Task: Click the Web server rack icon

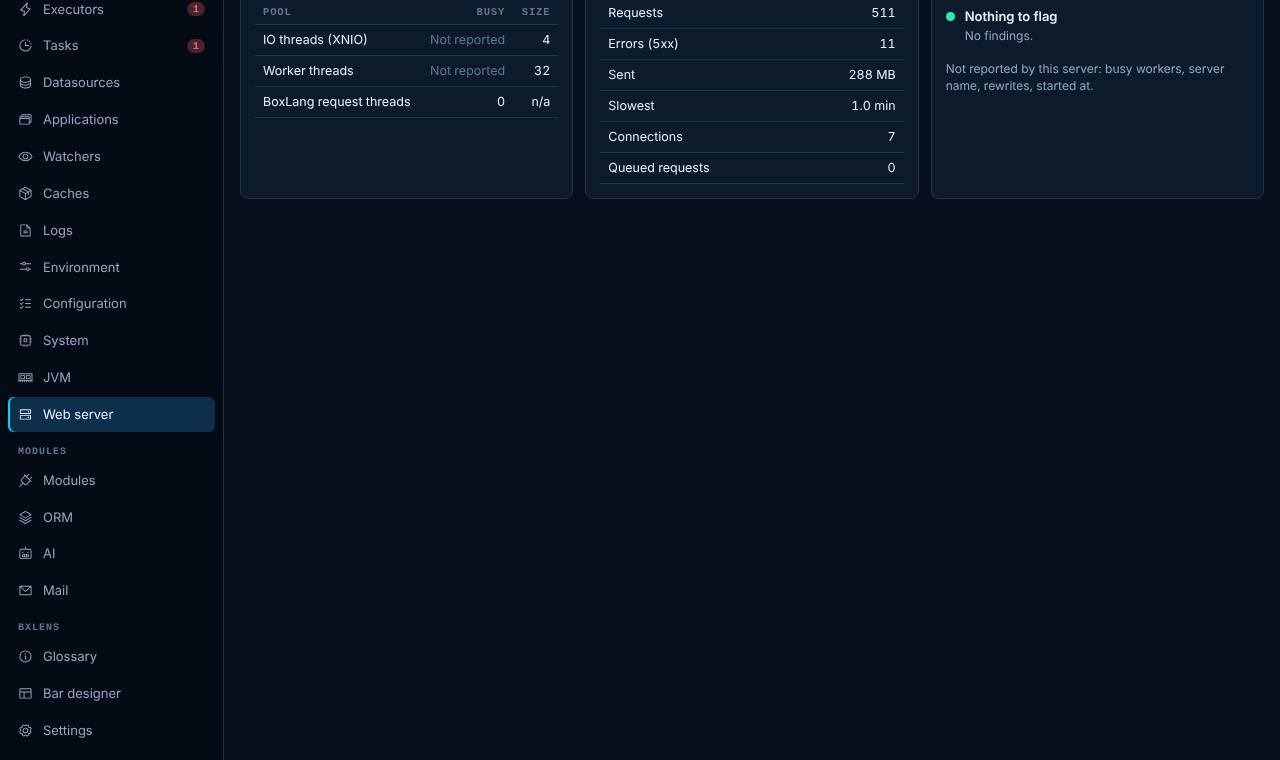Action: (x=26, y=415)
